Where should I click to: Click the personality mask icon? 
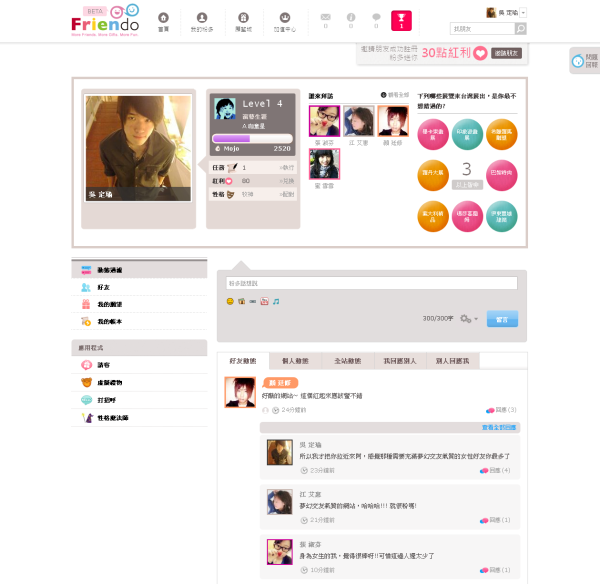click(x=230, y=194)
